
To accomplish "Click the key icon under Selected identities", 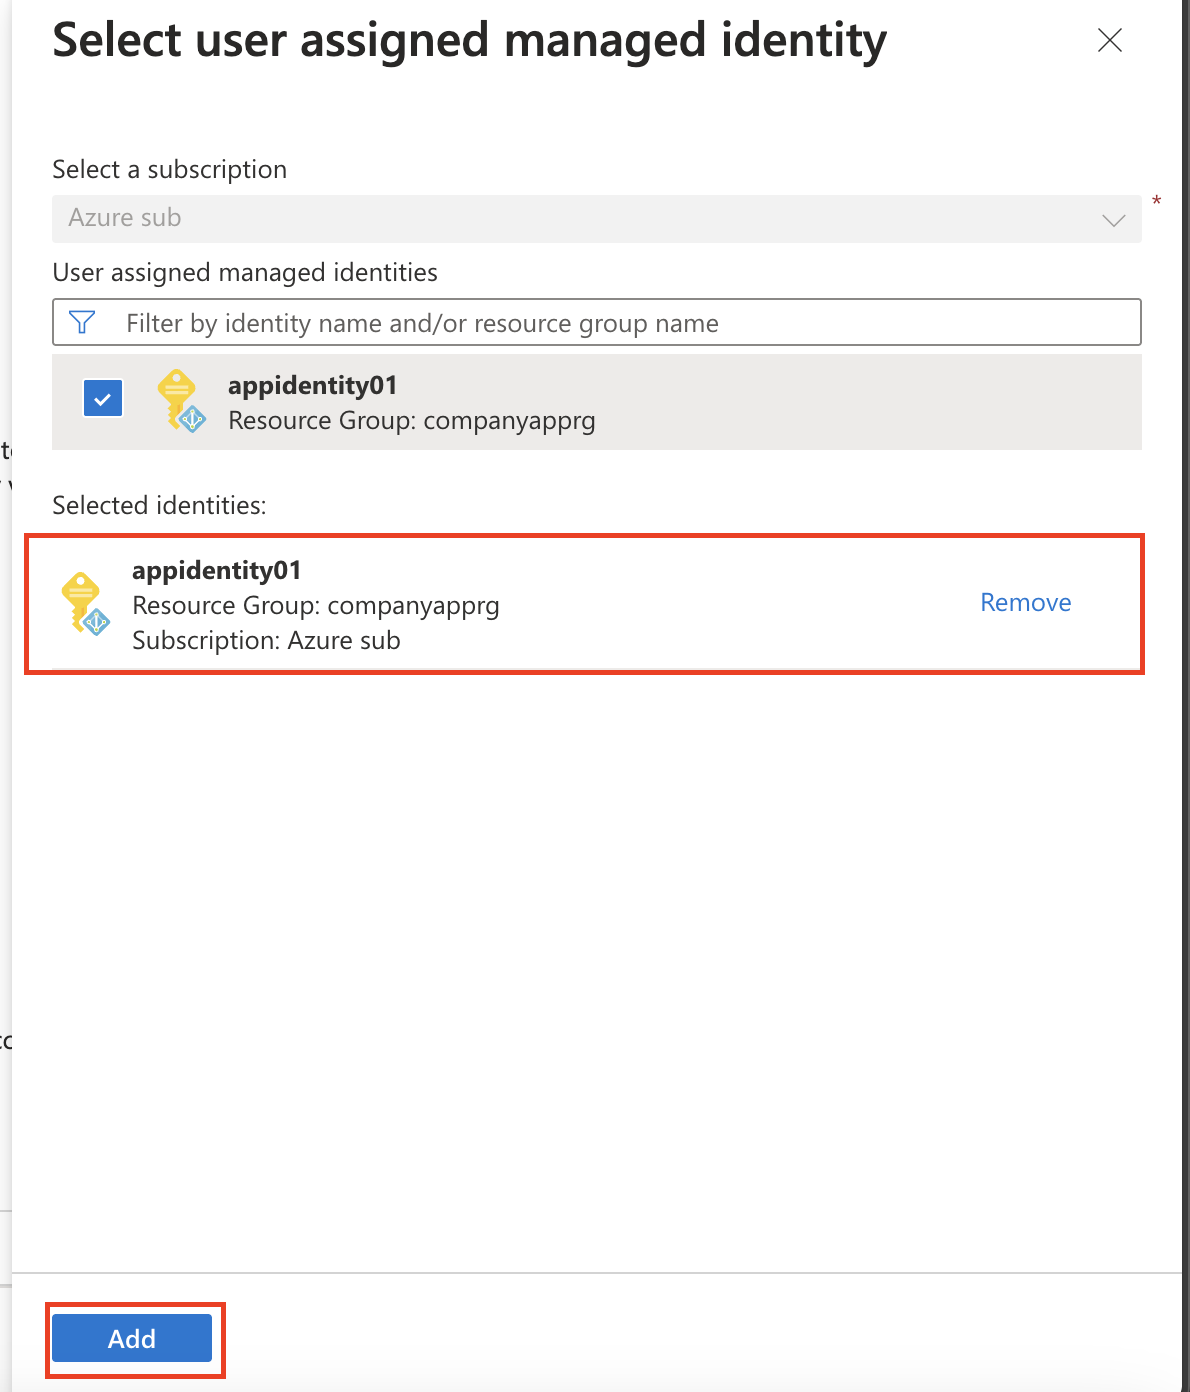I will click(x=85, y=603).
